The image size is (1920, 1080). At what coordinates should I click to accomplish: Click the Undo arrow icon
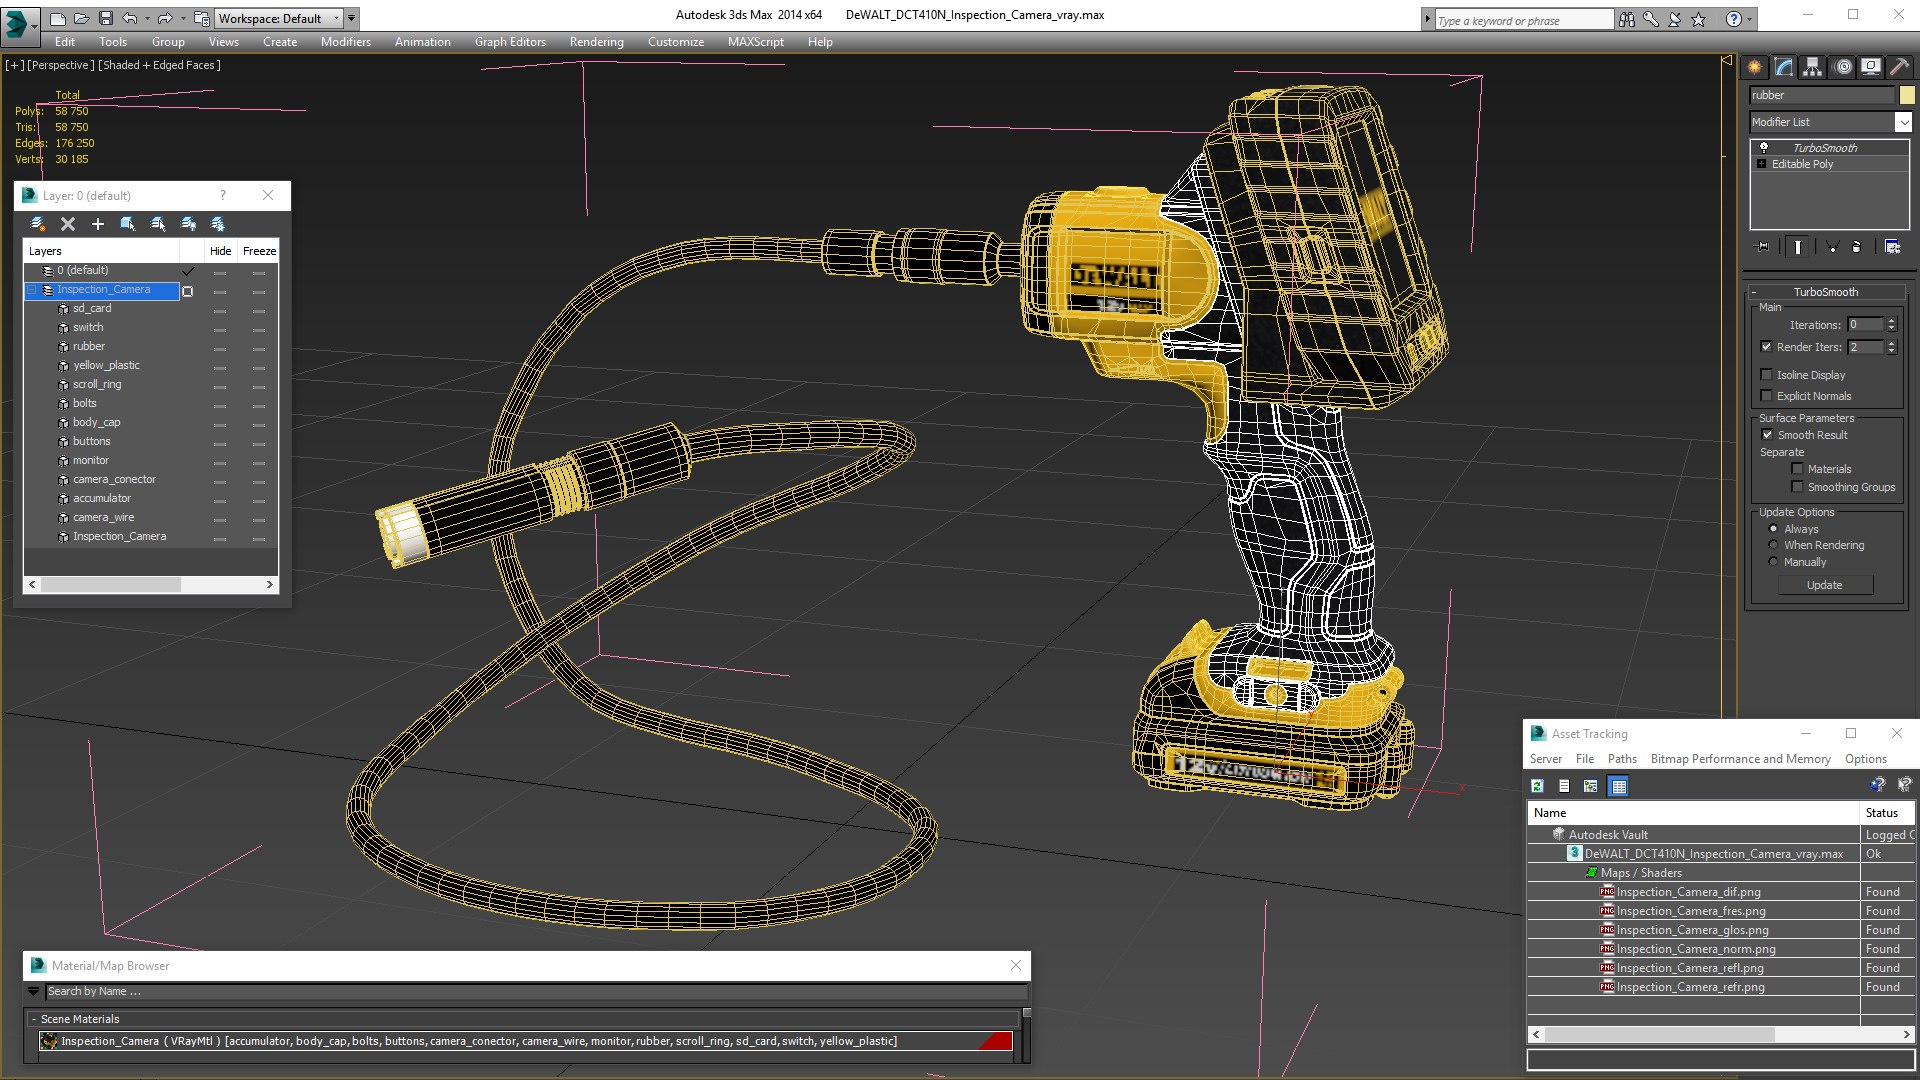(130, 18)
